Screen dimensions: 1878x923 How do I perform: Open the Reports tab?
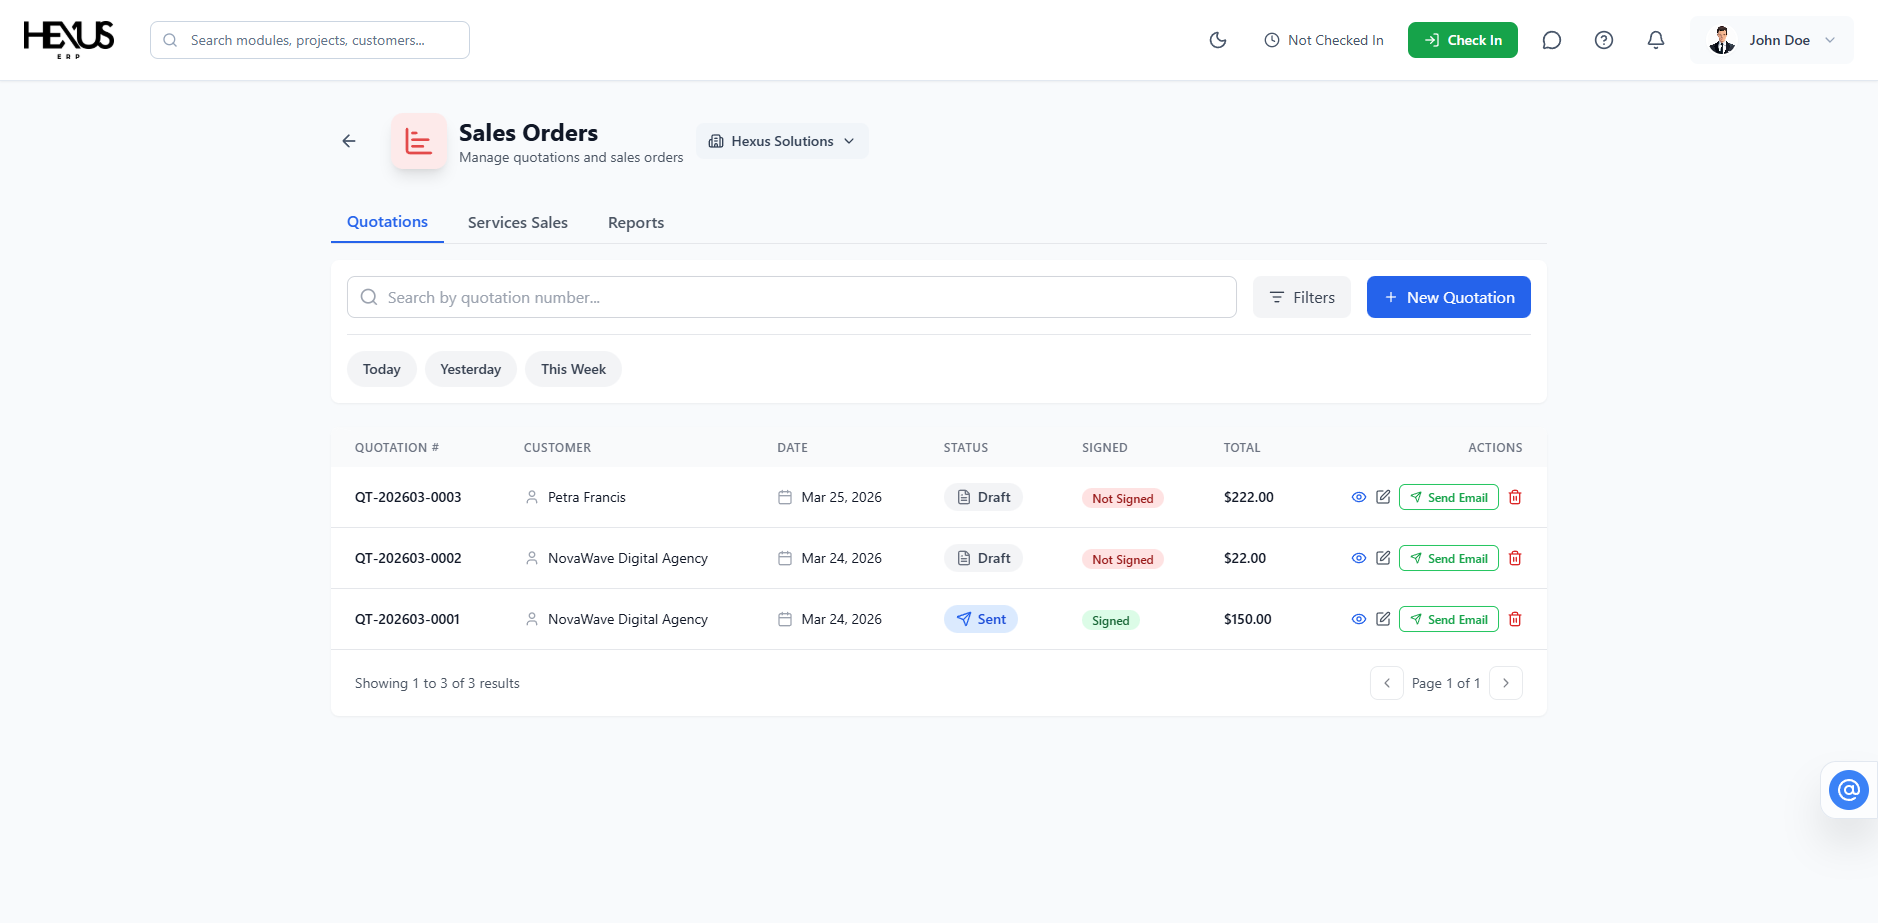[x=636, y=223]
